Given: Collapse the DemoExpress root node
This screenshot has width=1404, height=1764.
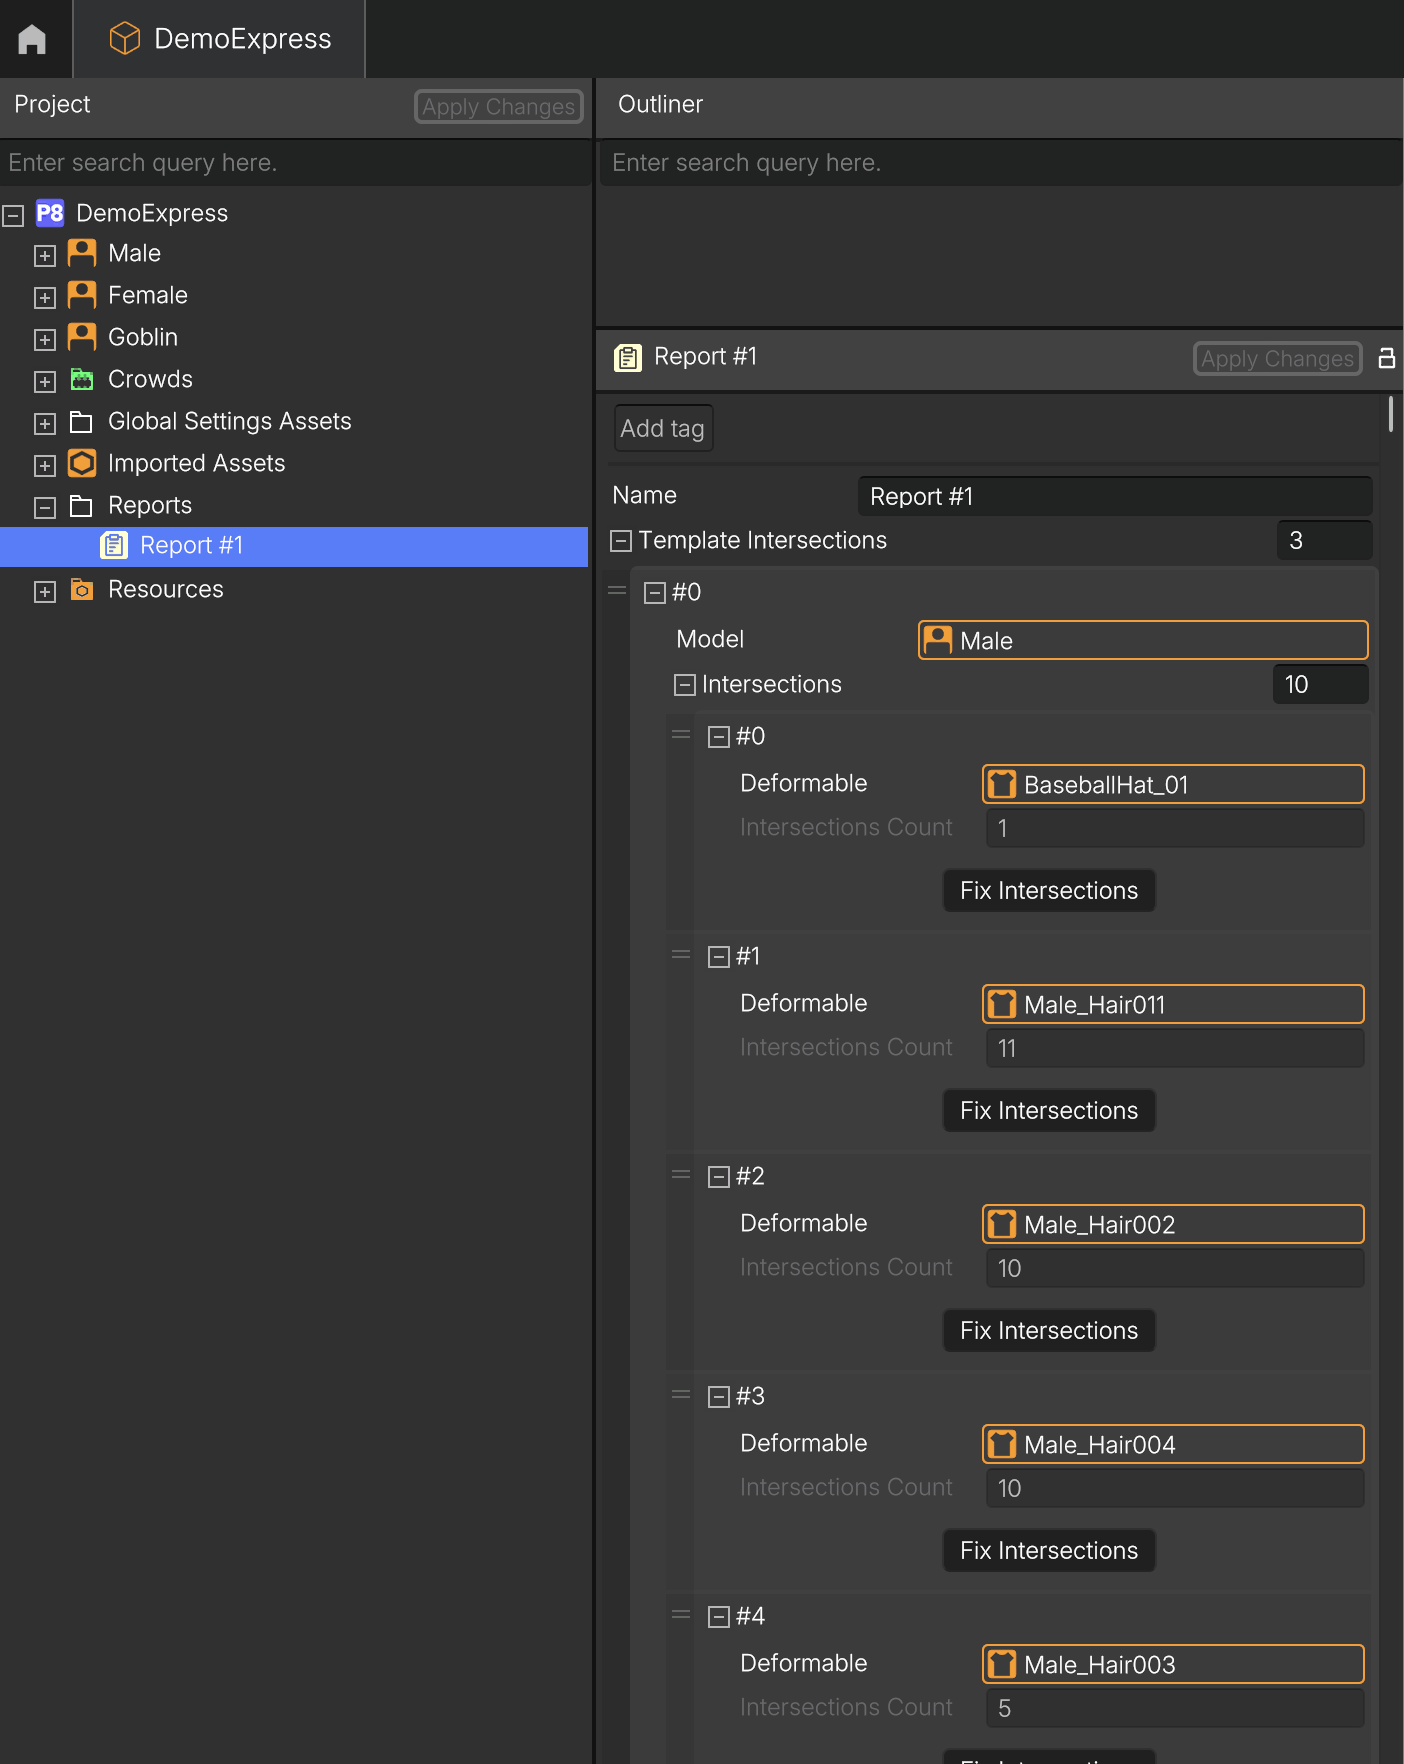Looking at the screenshot, I should click(13, 215).
